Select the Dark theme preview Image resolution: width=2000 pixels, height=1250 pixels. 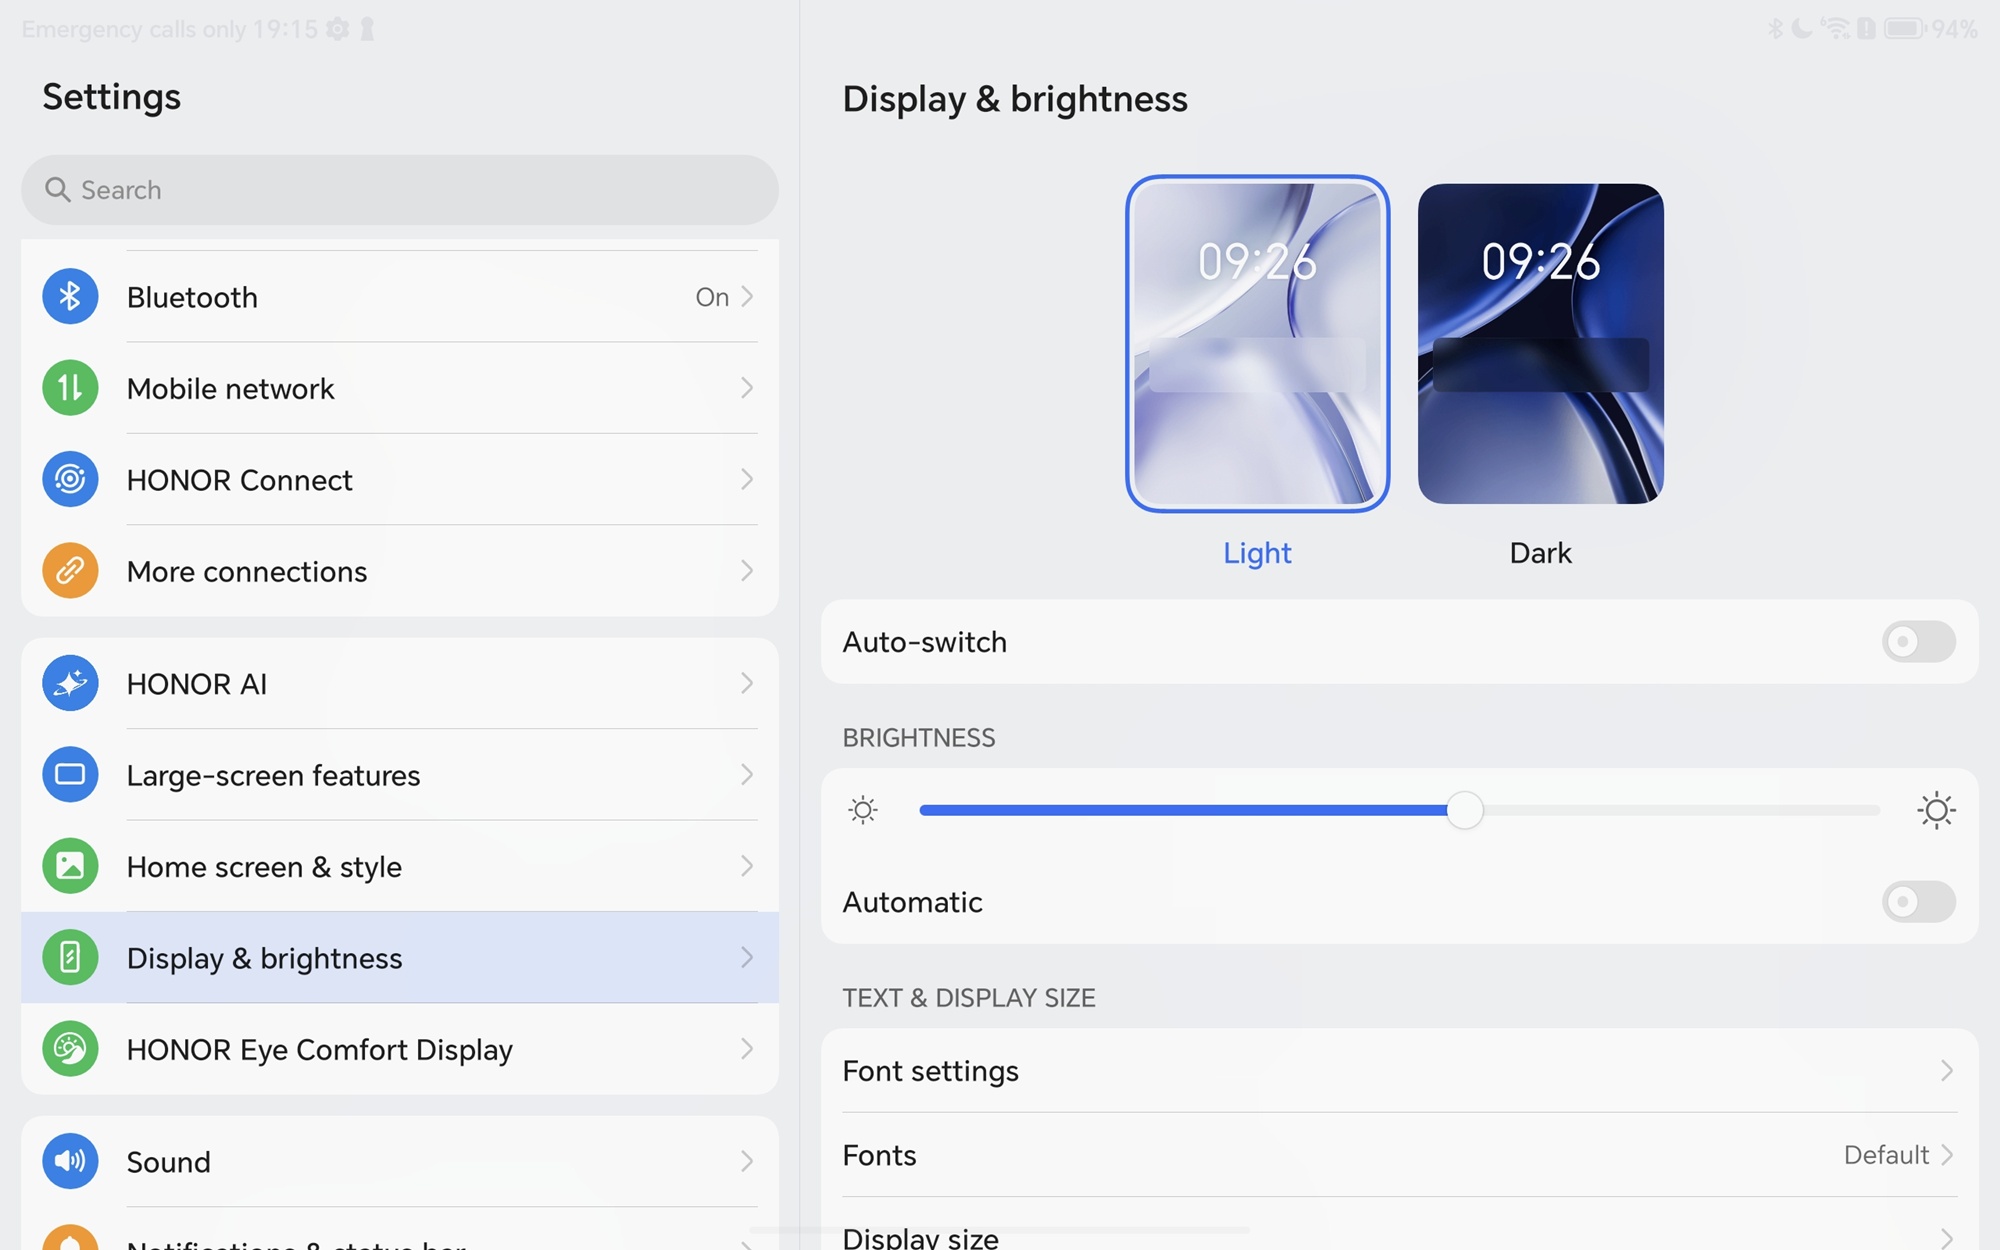[x=1540, y=344]
